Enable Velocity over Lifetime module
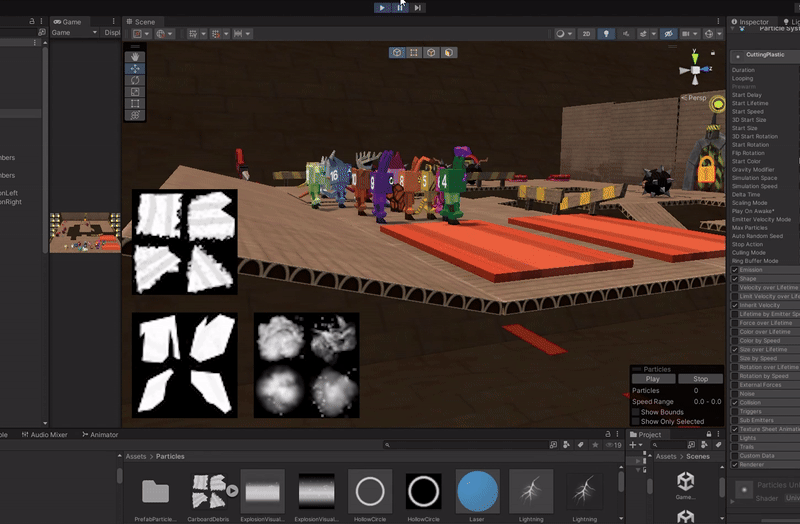The height and width of the screenshot is (524, 800). click(x=735, y=288)
